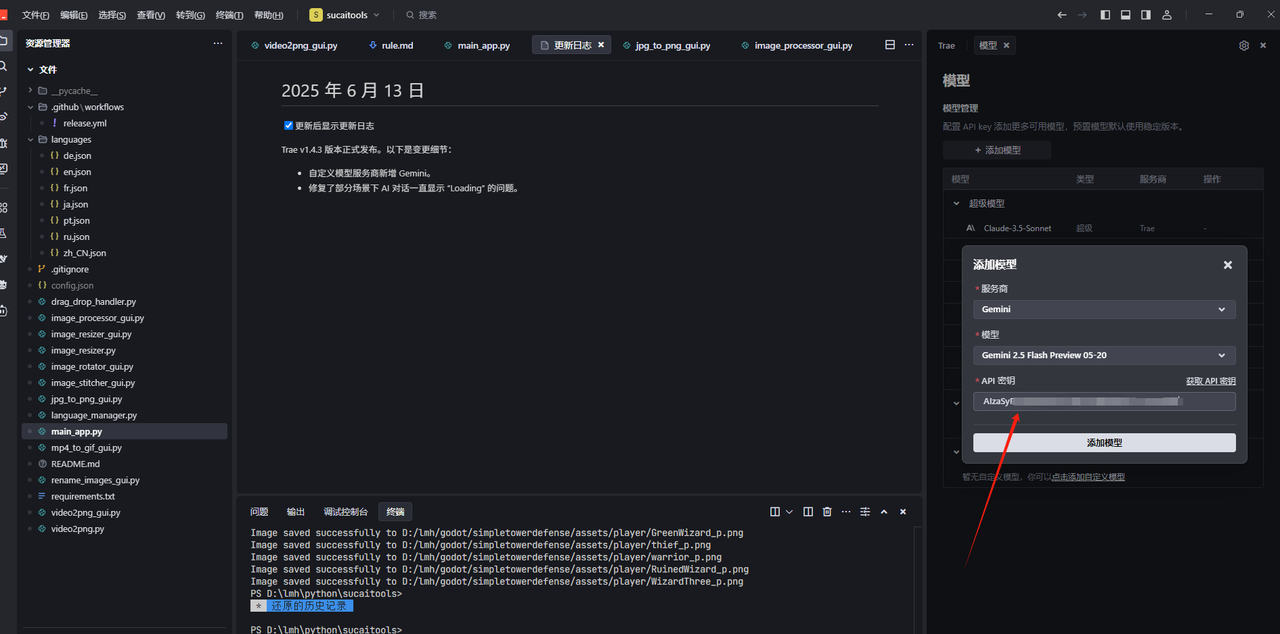Switch to rule.md editor tab
This screenshot has height=634, width=1280.
(x=391, y=45)
